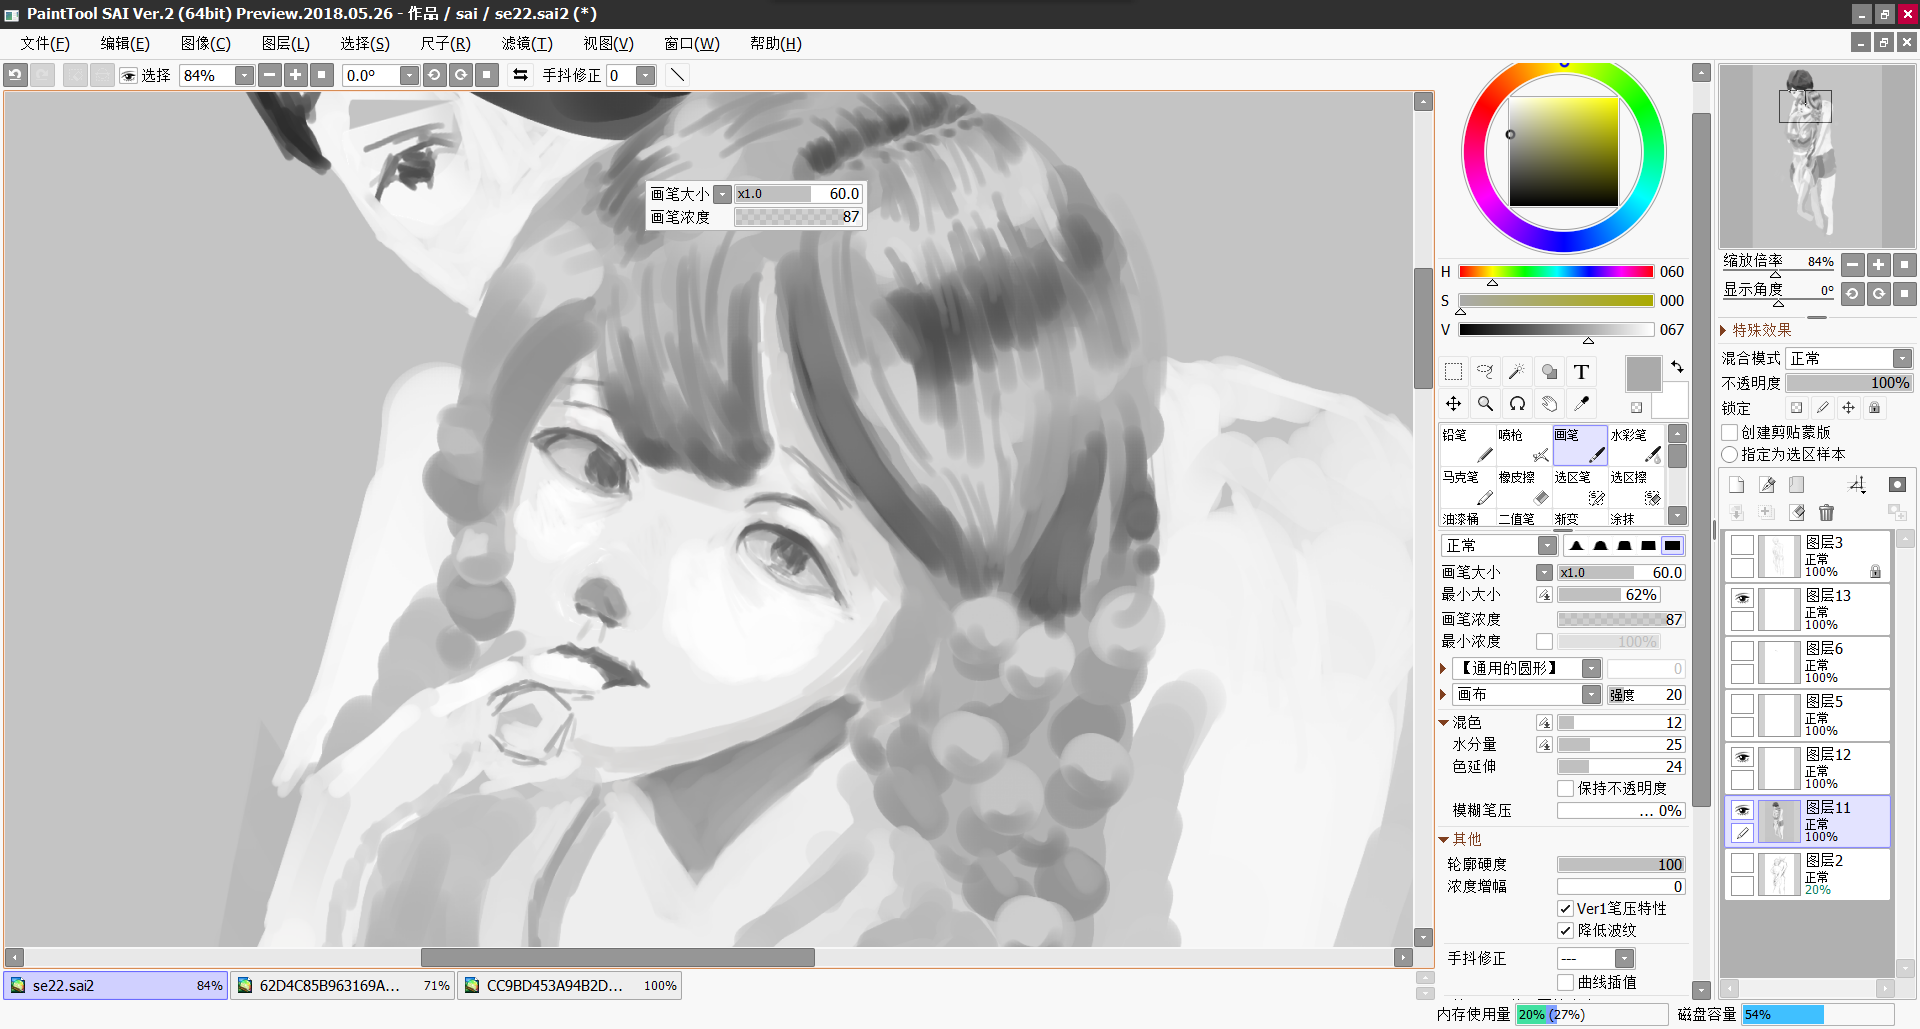Choose the 选区擦 selection eraser
The width and height of the screenshot is (1920, 1029).
(1636, 487)
